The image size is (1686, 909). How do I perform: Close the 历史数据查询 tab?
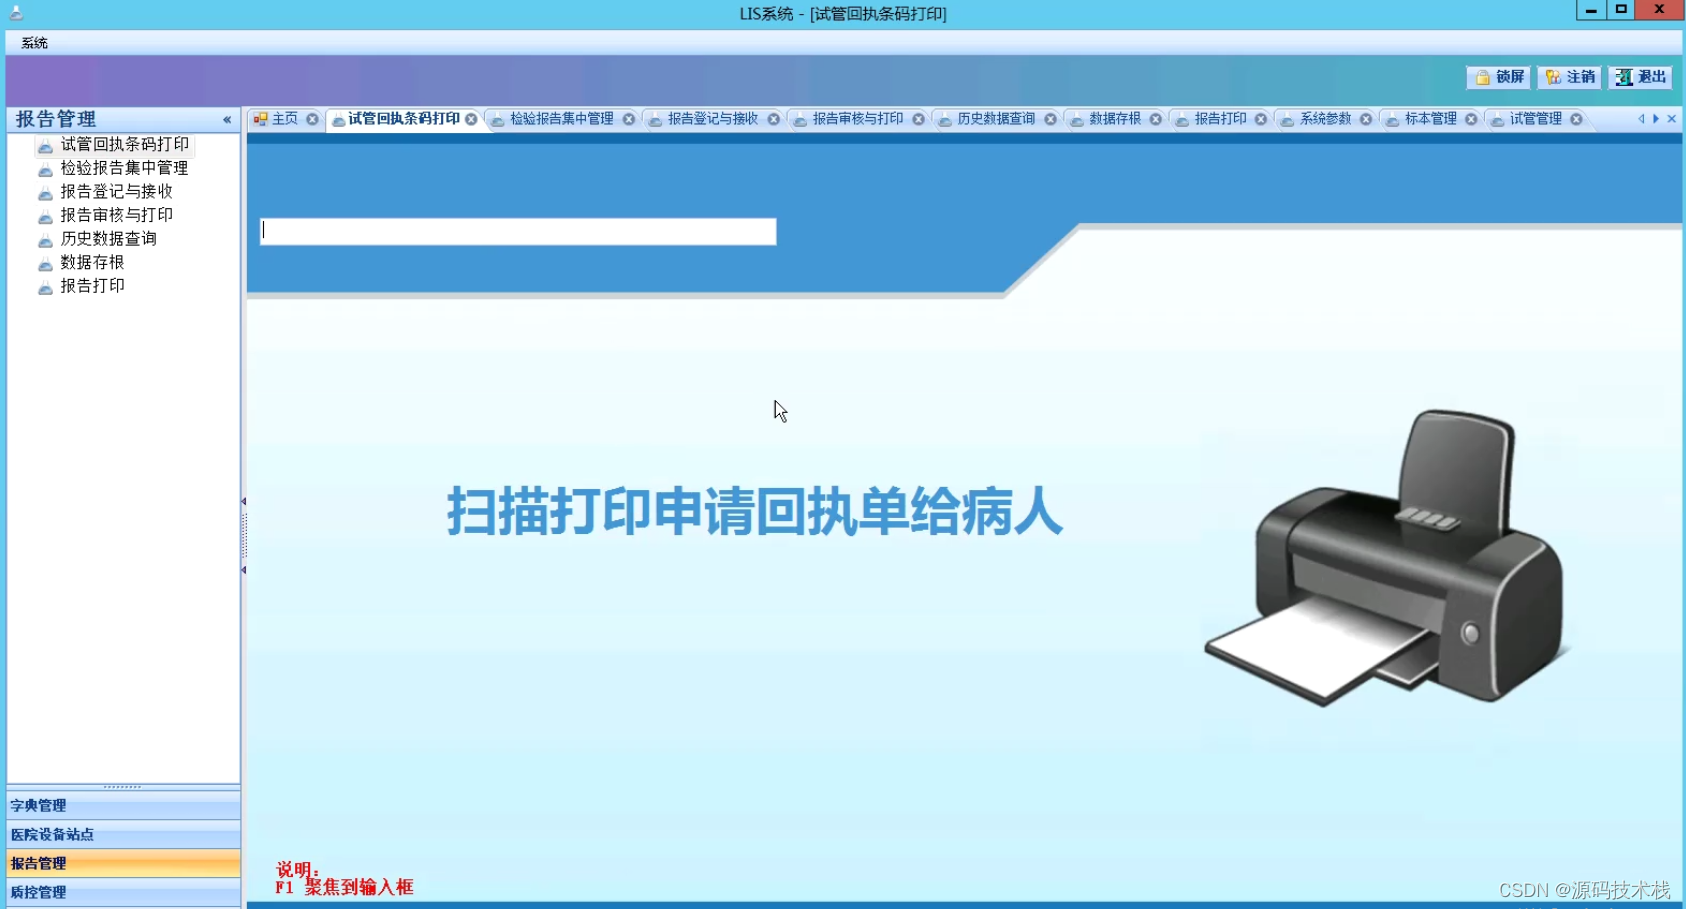point(1051,118)
